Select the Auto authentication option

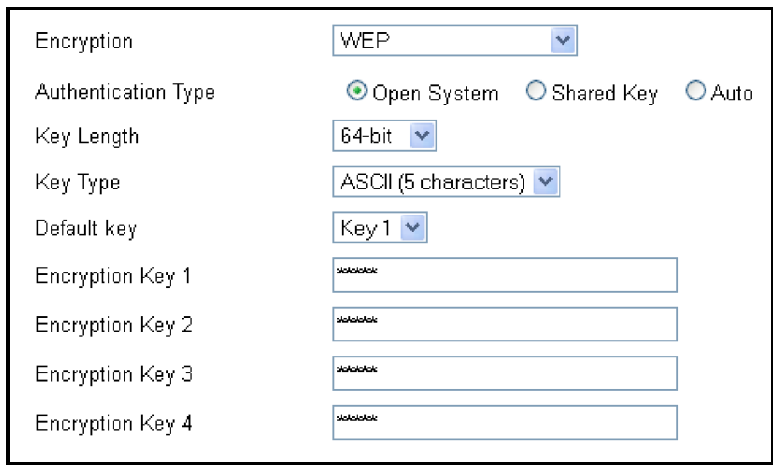coord(695,93)
